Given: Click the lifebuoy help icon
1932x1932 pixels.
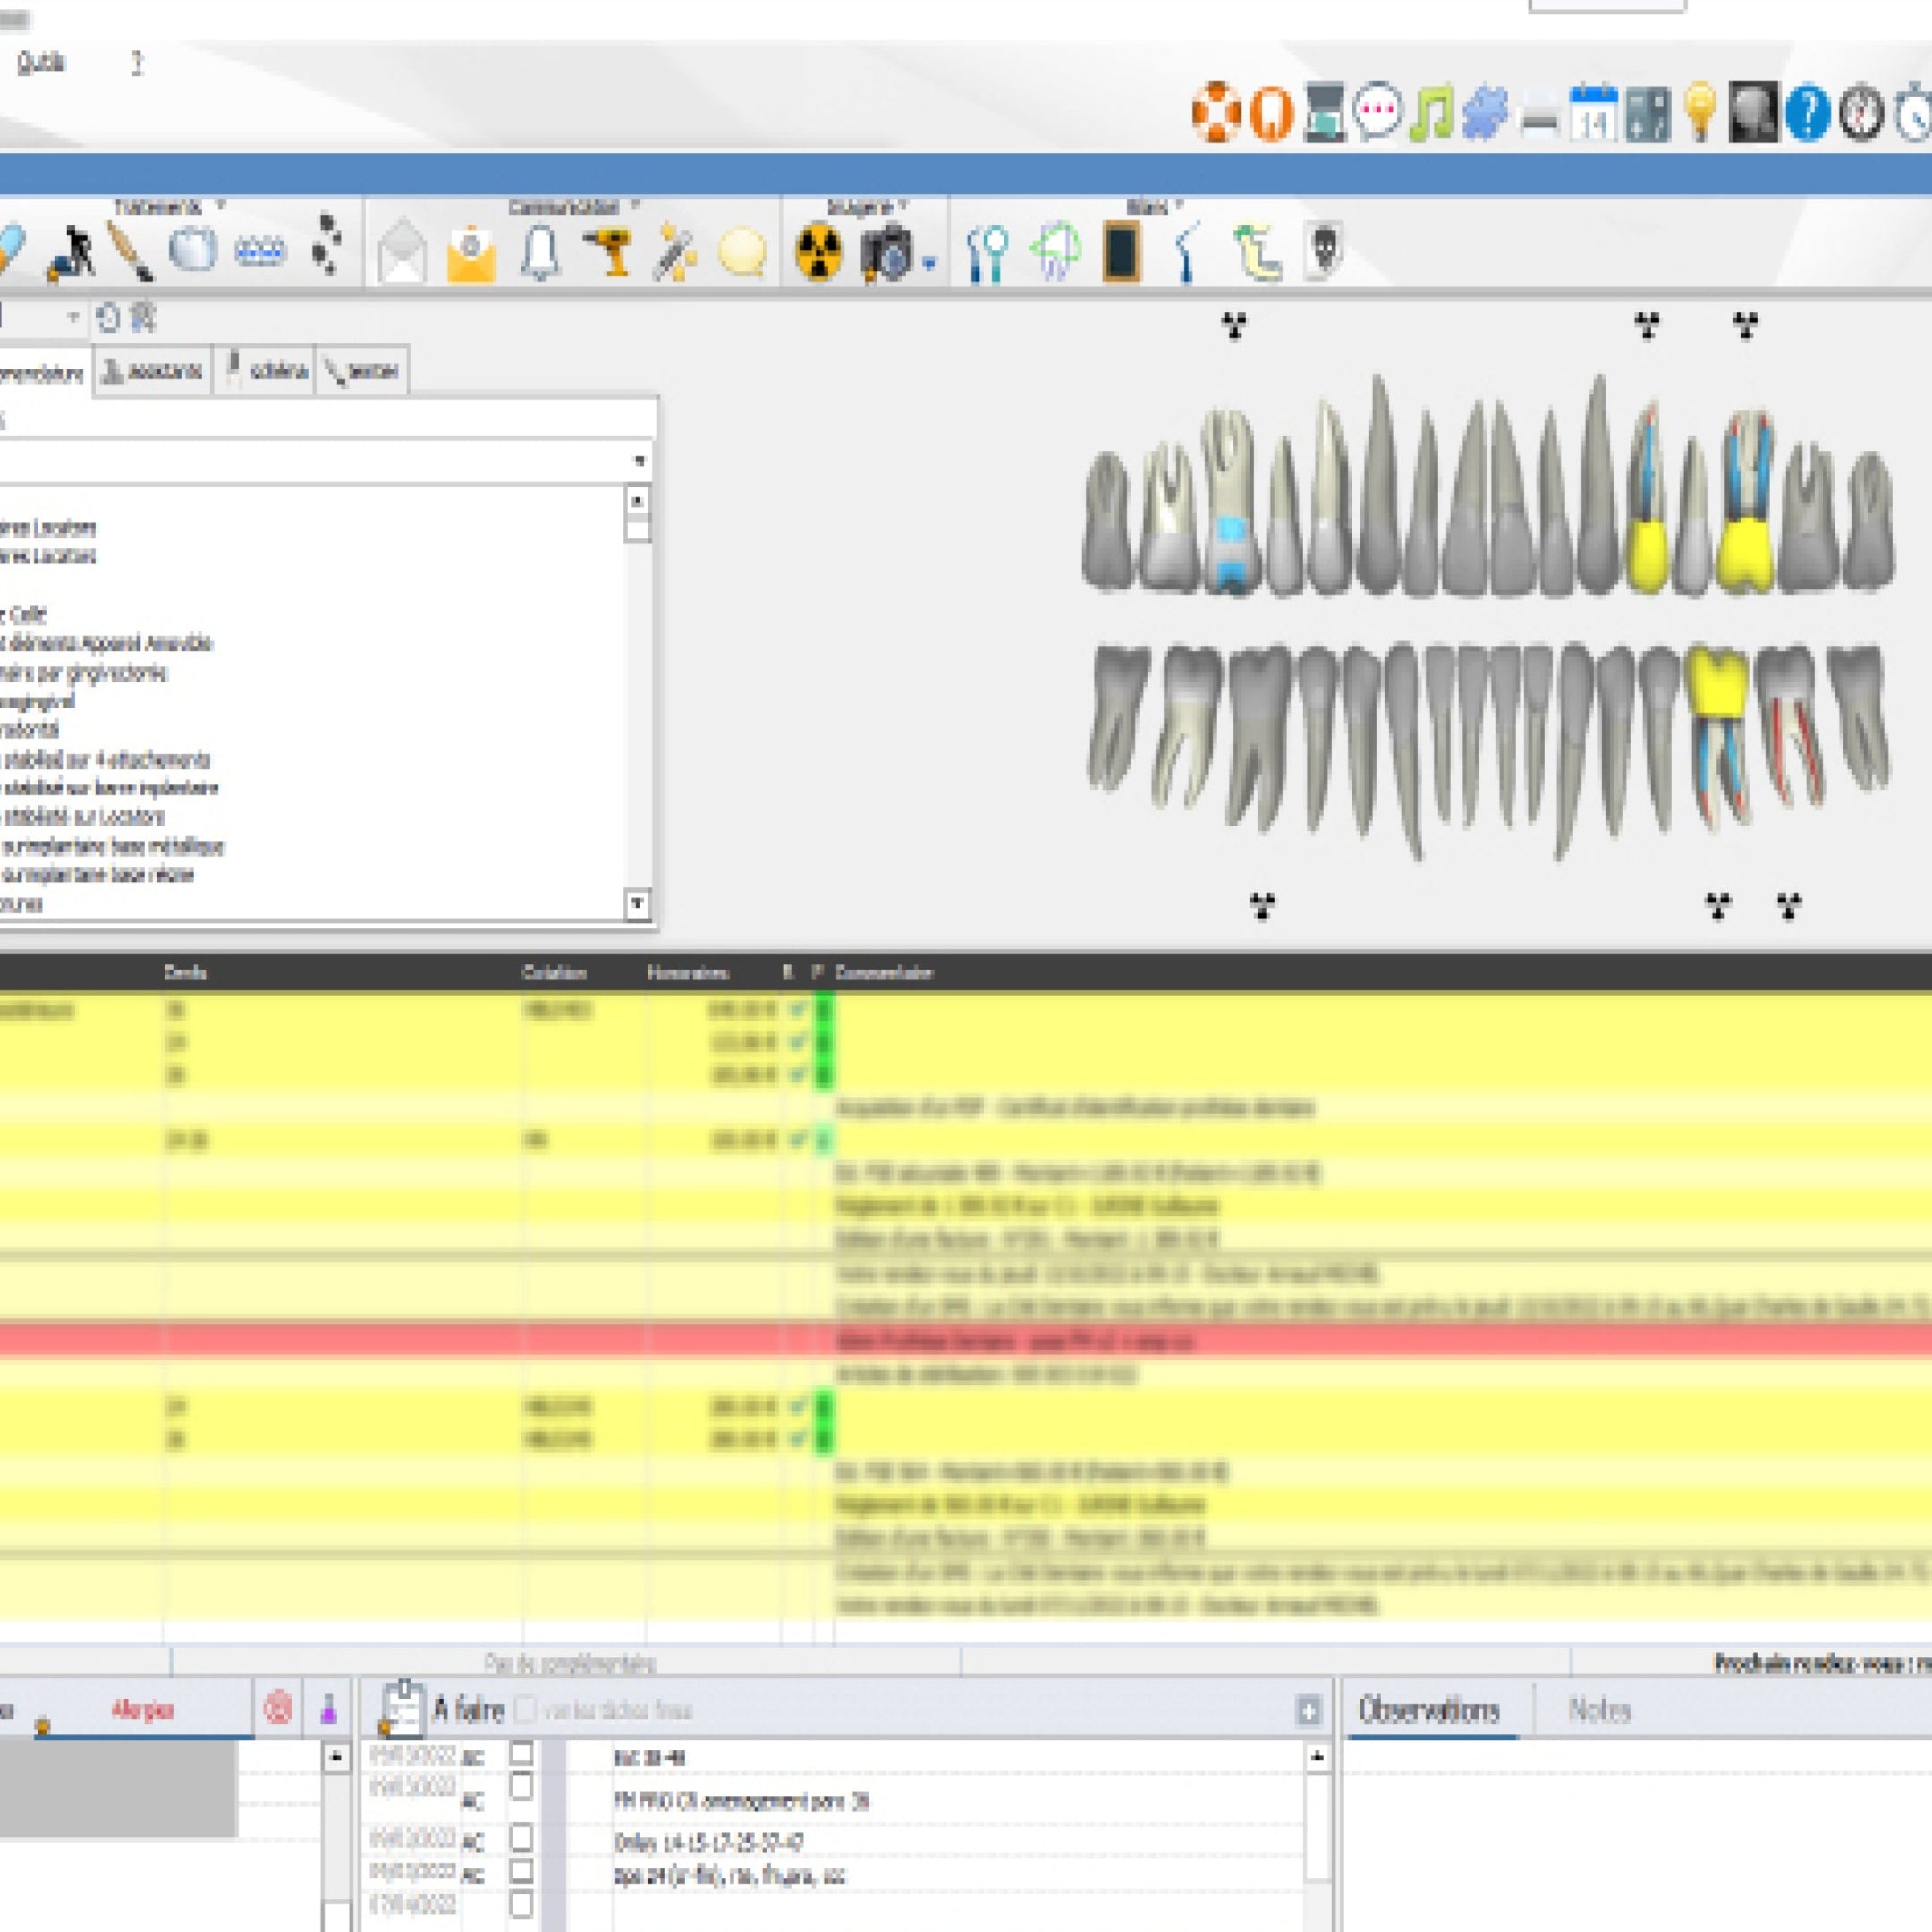Looking at the screenshot, I should pos(1216,113).
